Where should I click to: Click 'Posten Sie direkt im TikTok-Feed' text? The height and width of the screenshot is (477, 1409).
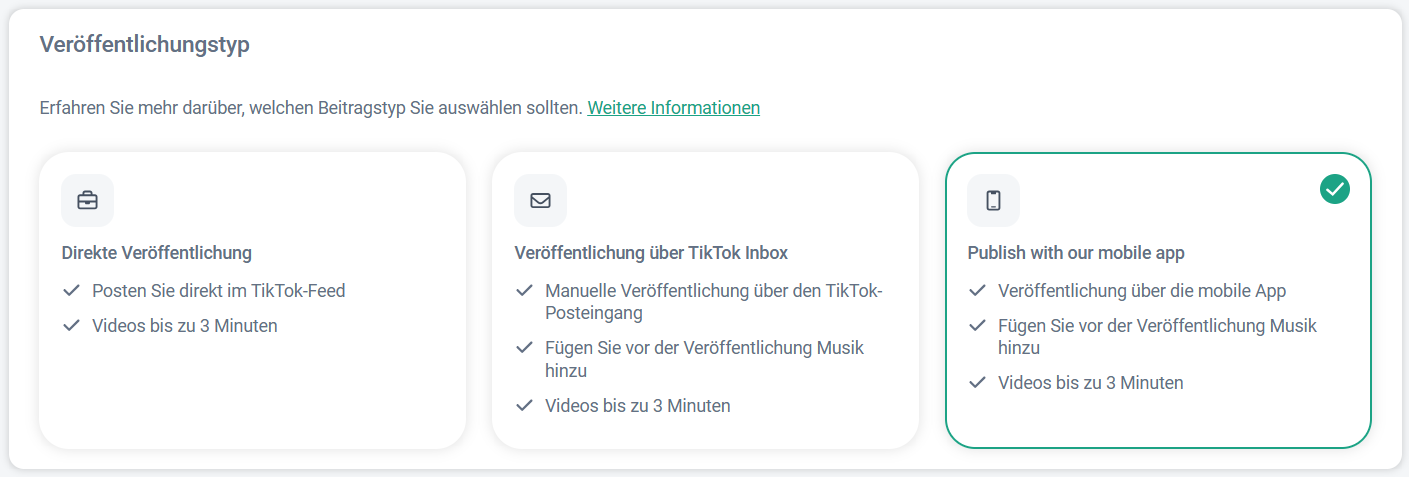218,291
